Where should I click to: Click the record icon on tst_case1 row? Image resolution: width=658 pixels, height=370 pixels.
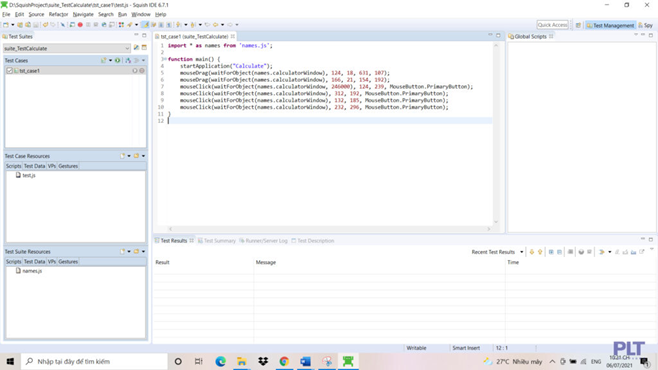point(142,70)
